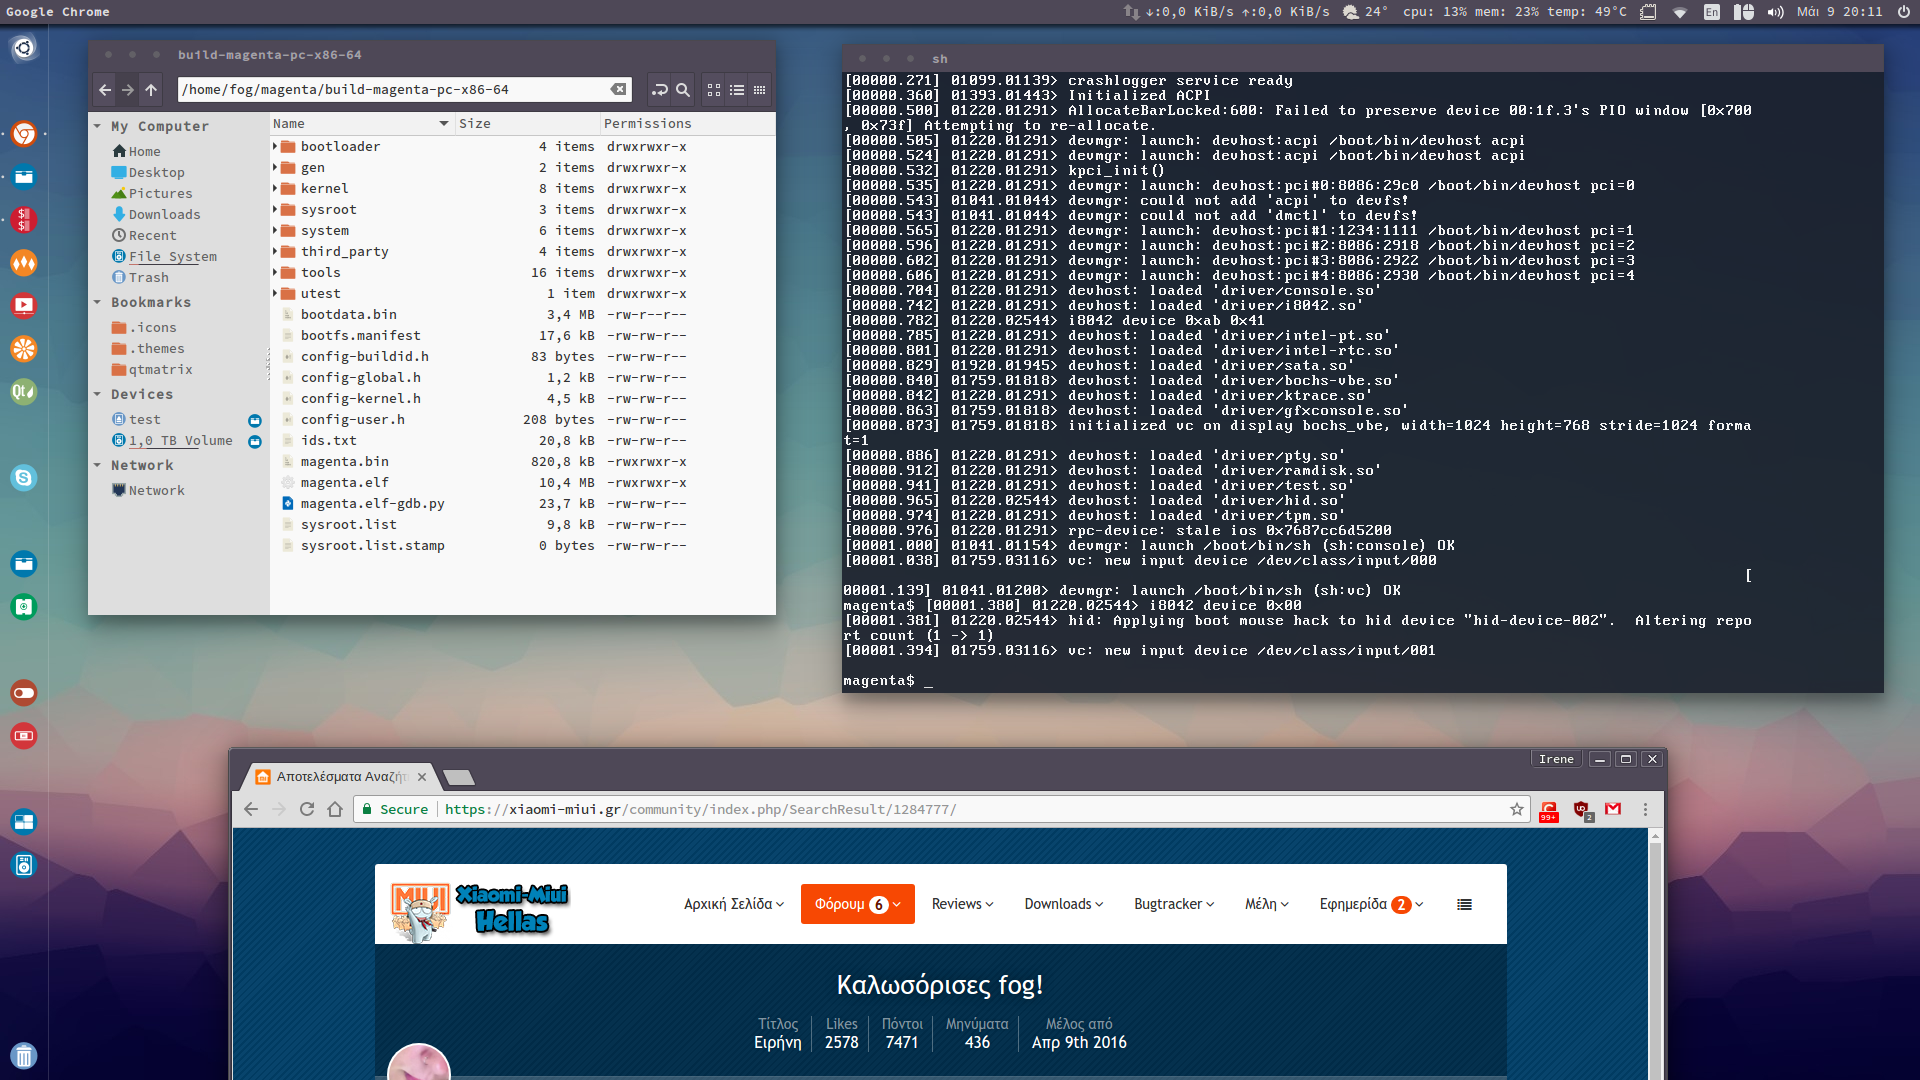
Task: Clear the file manager location bar
Action: point(619,90)
